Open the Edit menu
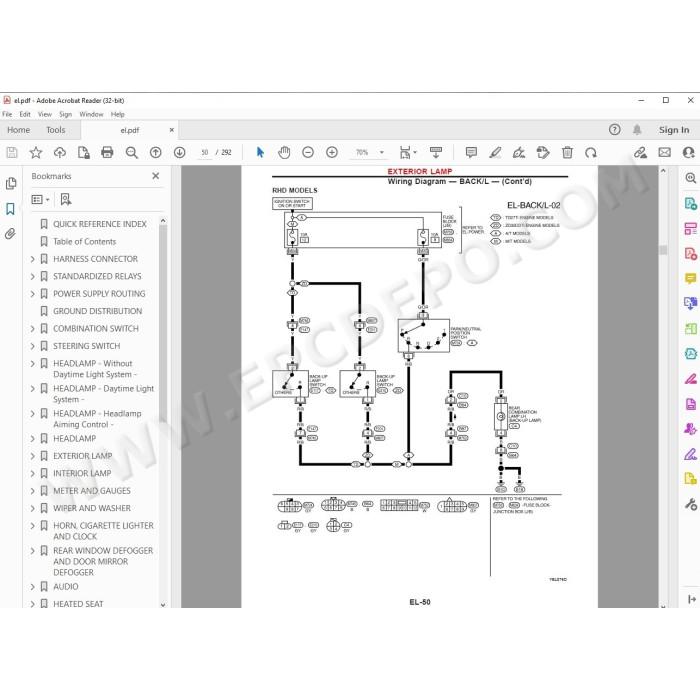 (25, 114)
